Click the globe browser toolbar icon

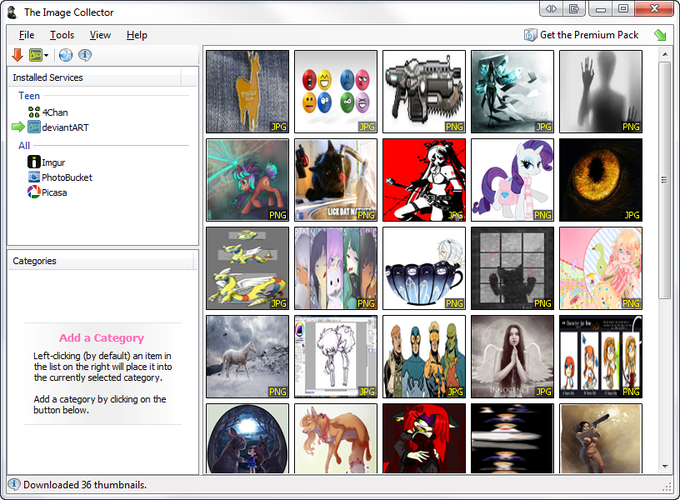[x=65, y=55]
